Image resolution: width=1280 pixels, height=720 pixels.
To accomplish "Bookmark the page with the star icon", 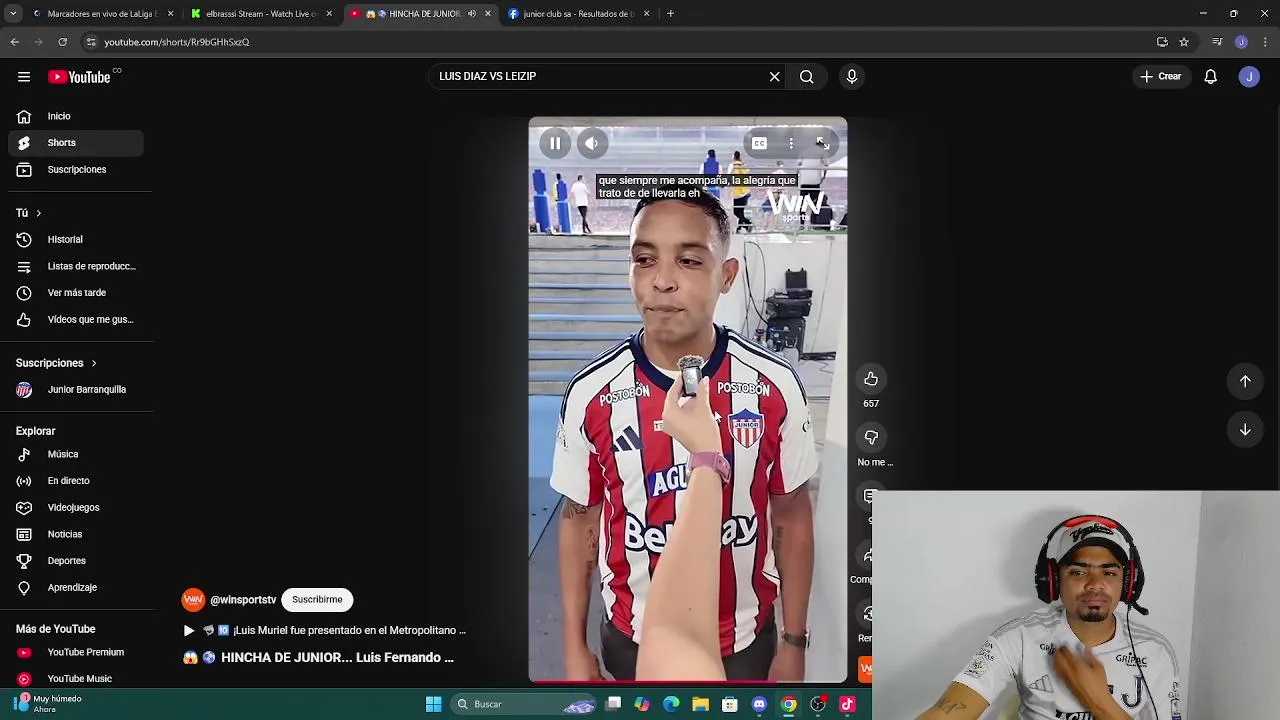I will point(1184,42).
